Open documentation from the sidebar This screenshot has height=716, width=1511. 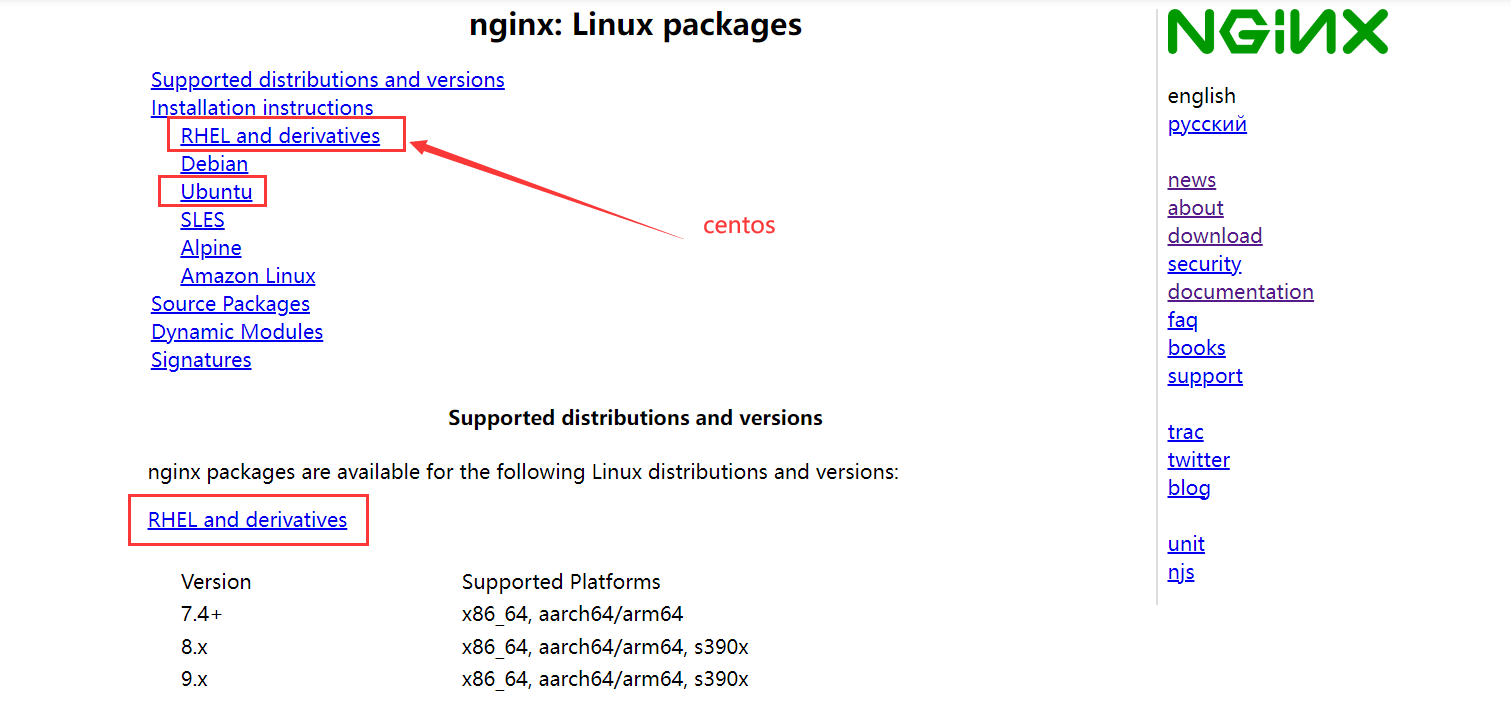(x=1241, y=292)
